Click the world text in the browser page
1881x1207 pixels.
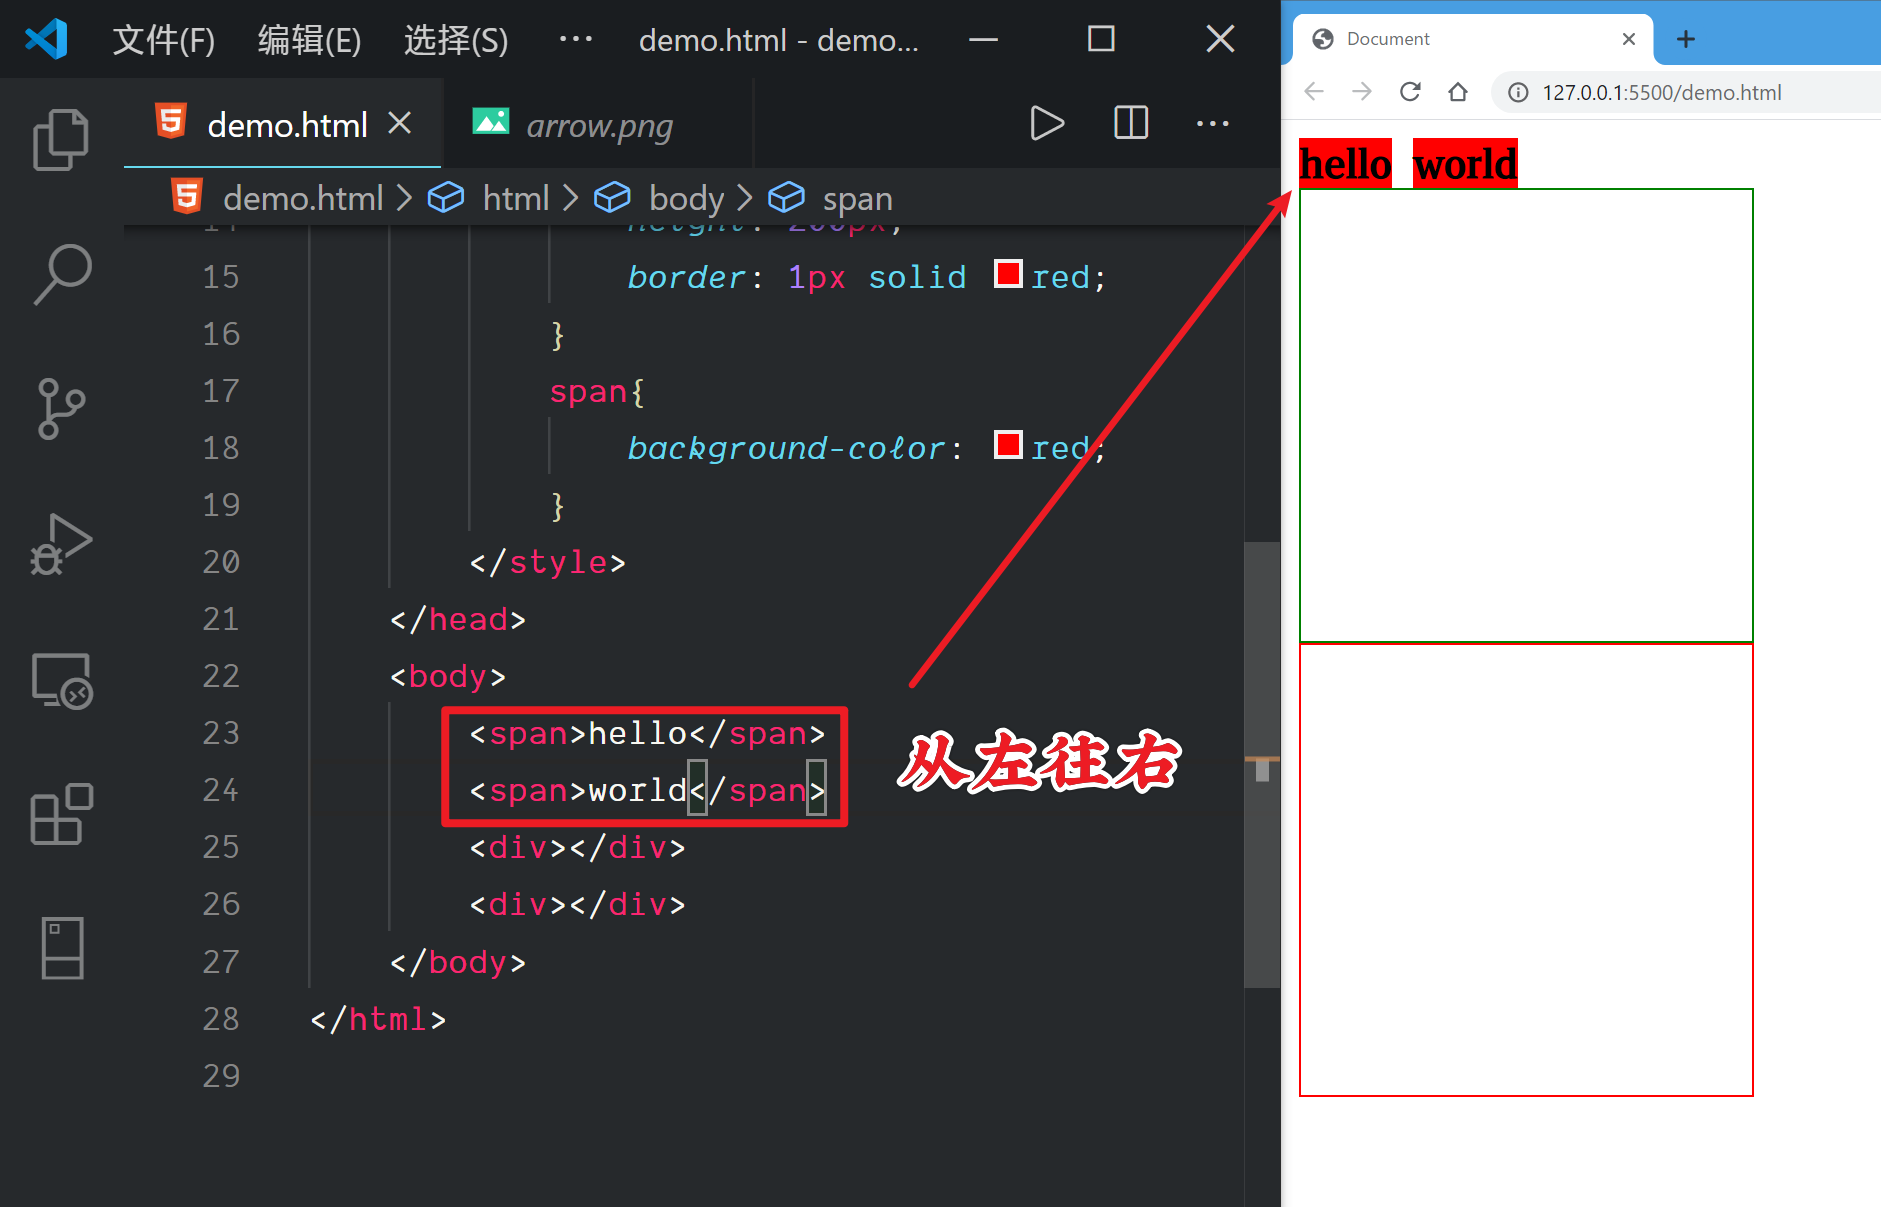click(1465, 163)
